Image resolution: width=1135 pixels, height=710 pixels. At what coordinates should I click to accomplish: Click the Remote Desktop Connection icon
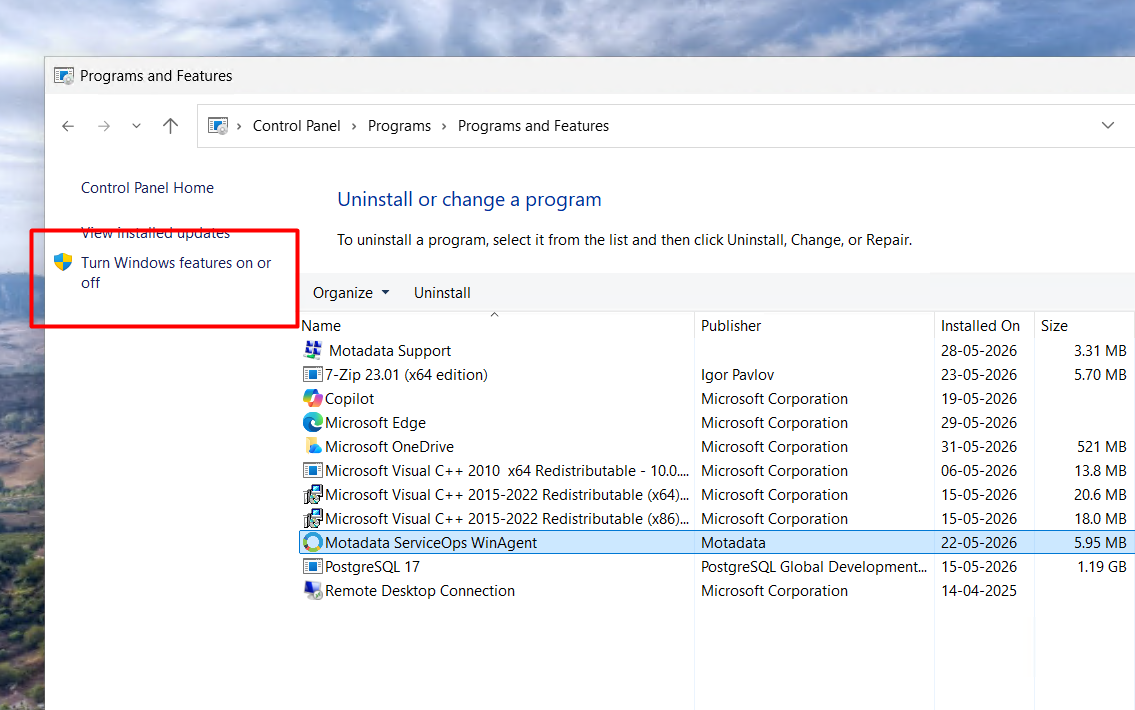pyautogui.click(x=313, y=591)
